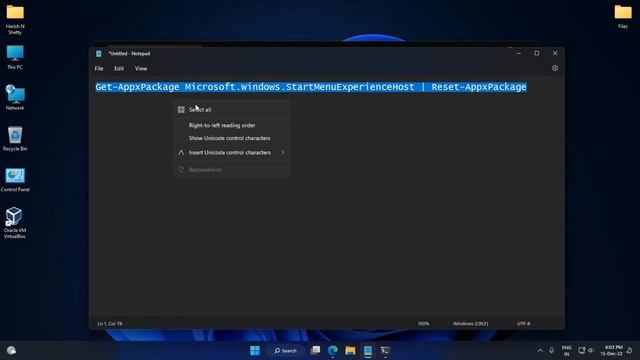Switch to Notepad taskbar icon
Screen dimensions: 640x360
tap(368, 351)
